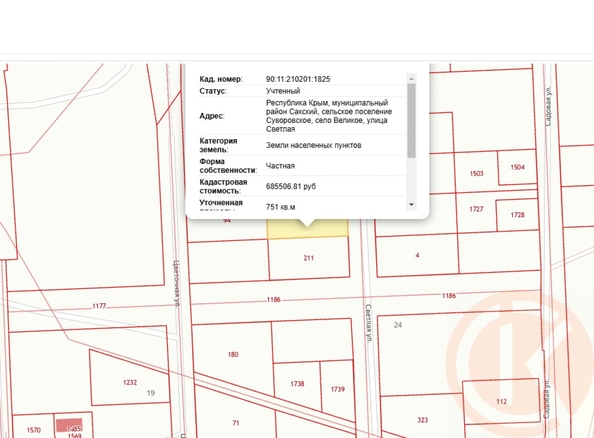
Task: Select parcel 1570 on the map
Action: (x=34, y=430)
